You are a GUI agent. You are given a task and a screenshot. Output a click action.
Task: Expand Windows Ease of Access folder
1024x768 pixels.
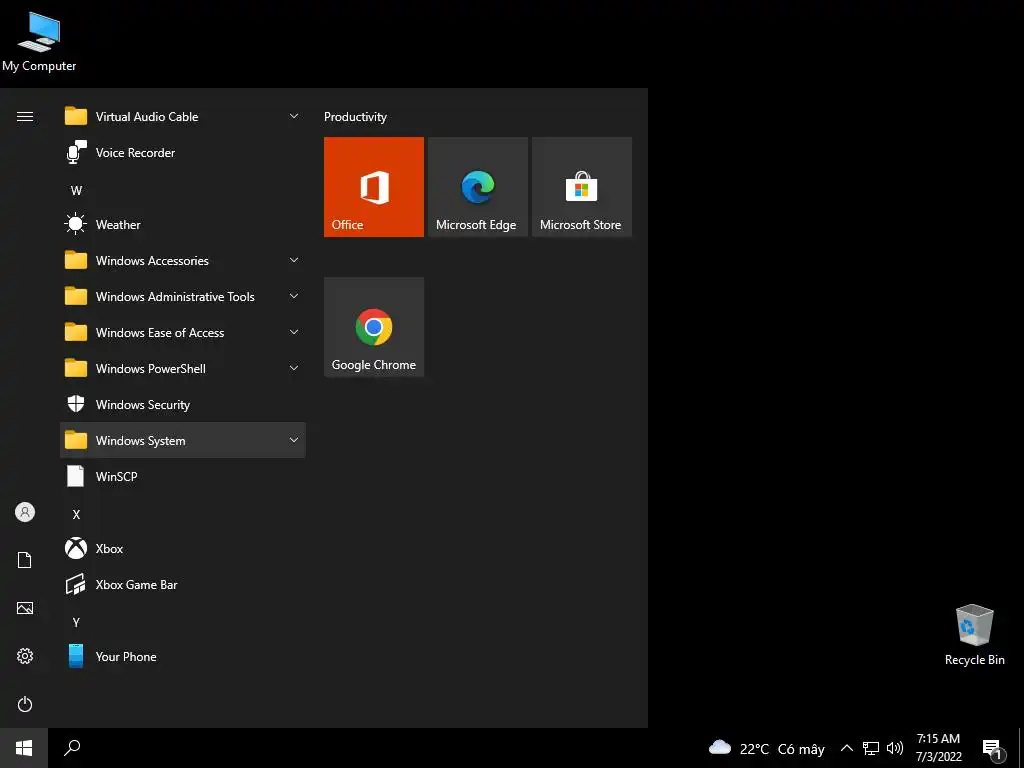click(183, 332)
